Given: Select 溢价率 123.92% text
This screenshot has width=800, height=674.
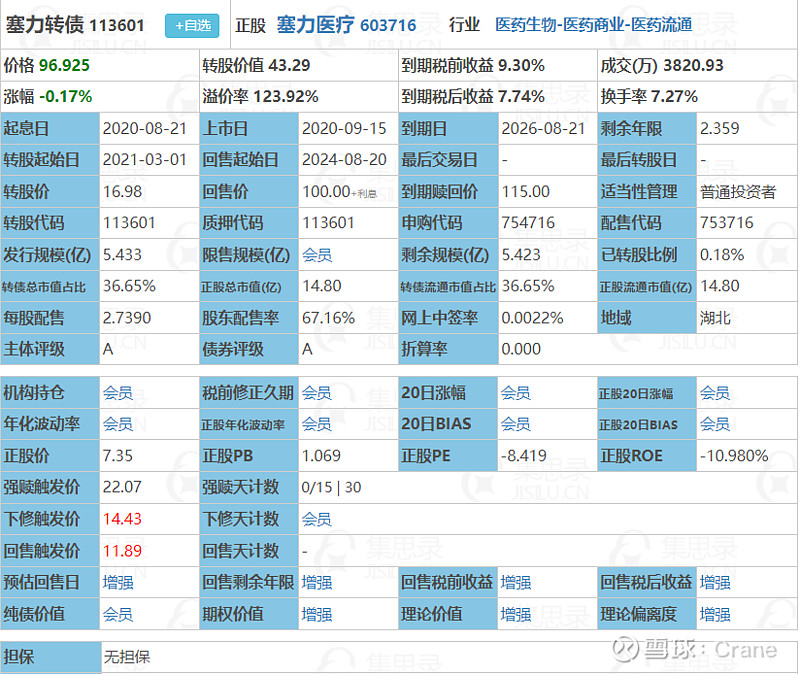Looking at the screenshot, I should click(260, 96).
